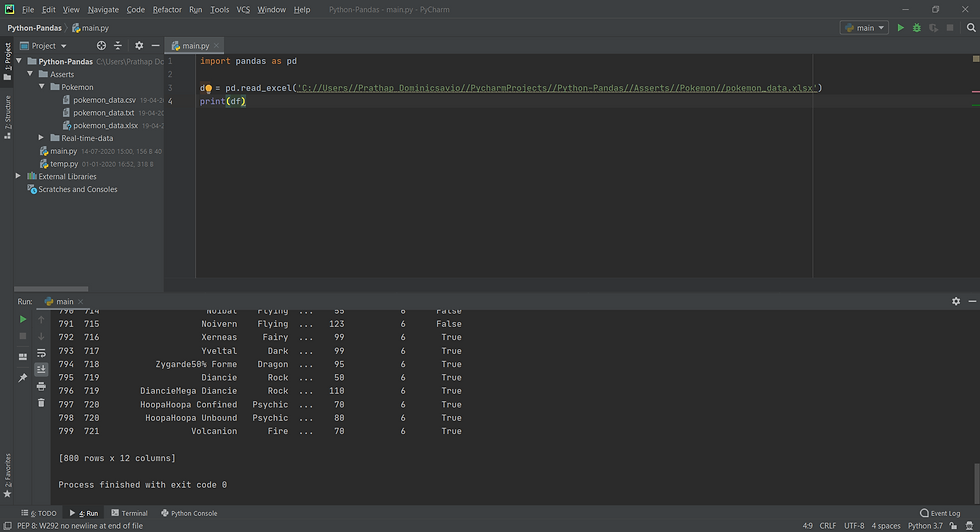Open the TODO tool window
Image resolution: width=980 pixels, height=532 pixels.
[39, 513]
